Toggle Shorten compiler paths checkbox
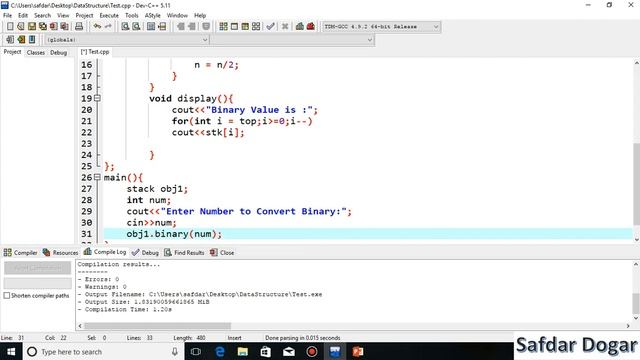The height and width of the screenshot is (360, 640). point(7,296)
